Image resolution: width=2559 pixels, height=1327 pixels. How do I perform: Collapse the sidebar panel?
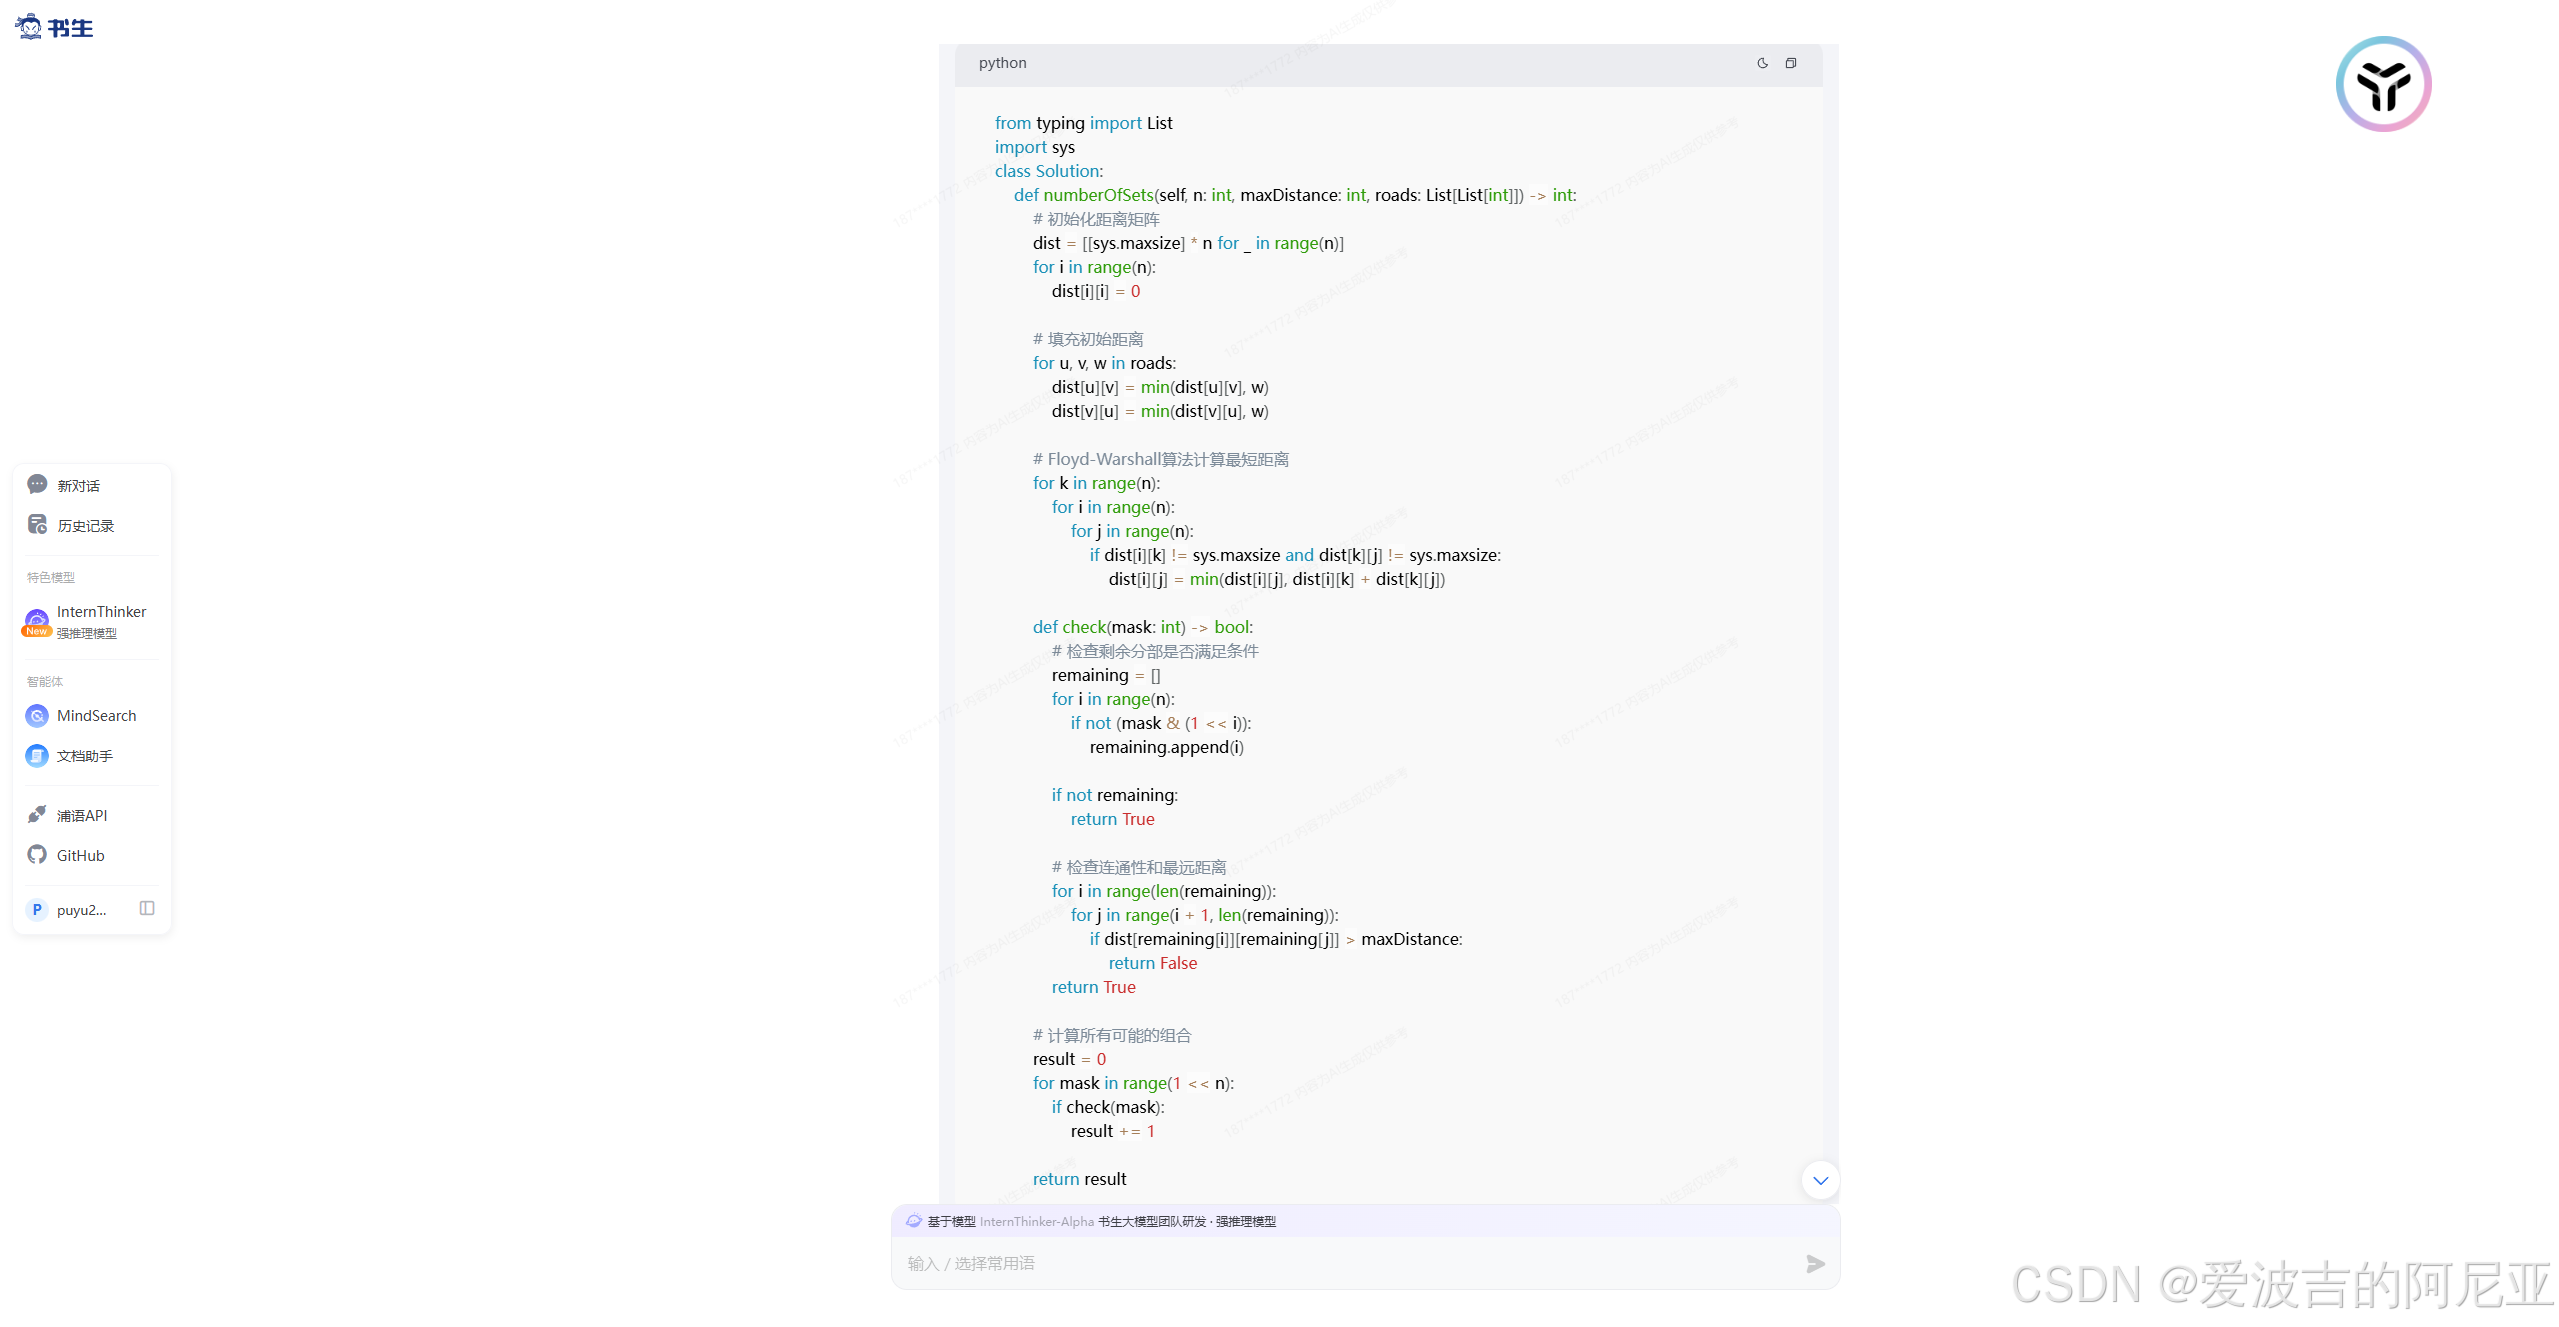(147, 909)
